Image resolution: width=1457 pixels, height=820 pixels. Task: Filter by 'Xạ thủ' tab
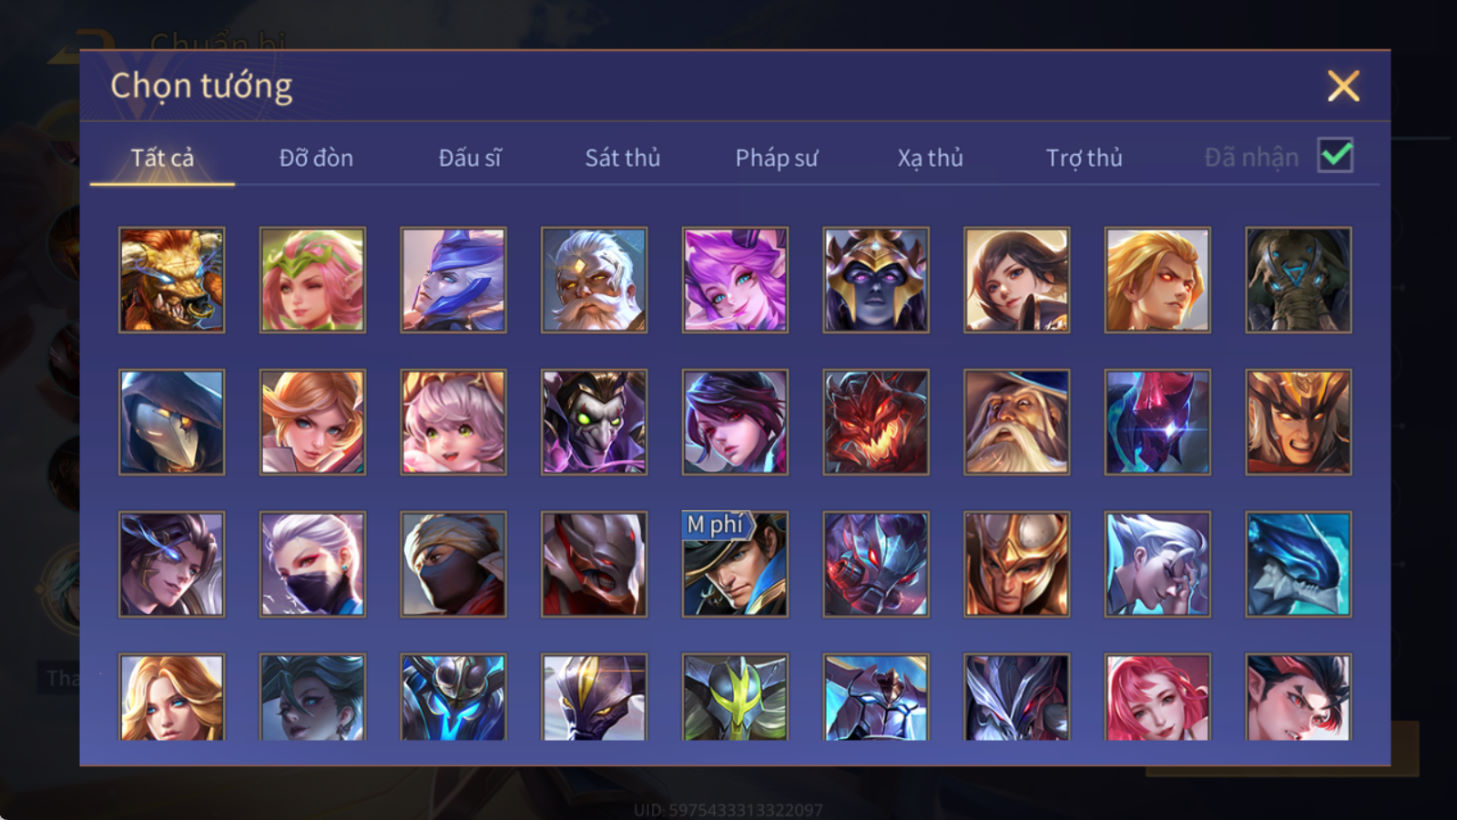(x=930, y=158)
